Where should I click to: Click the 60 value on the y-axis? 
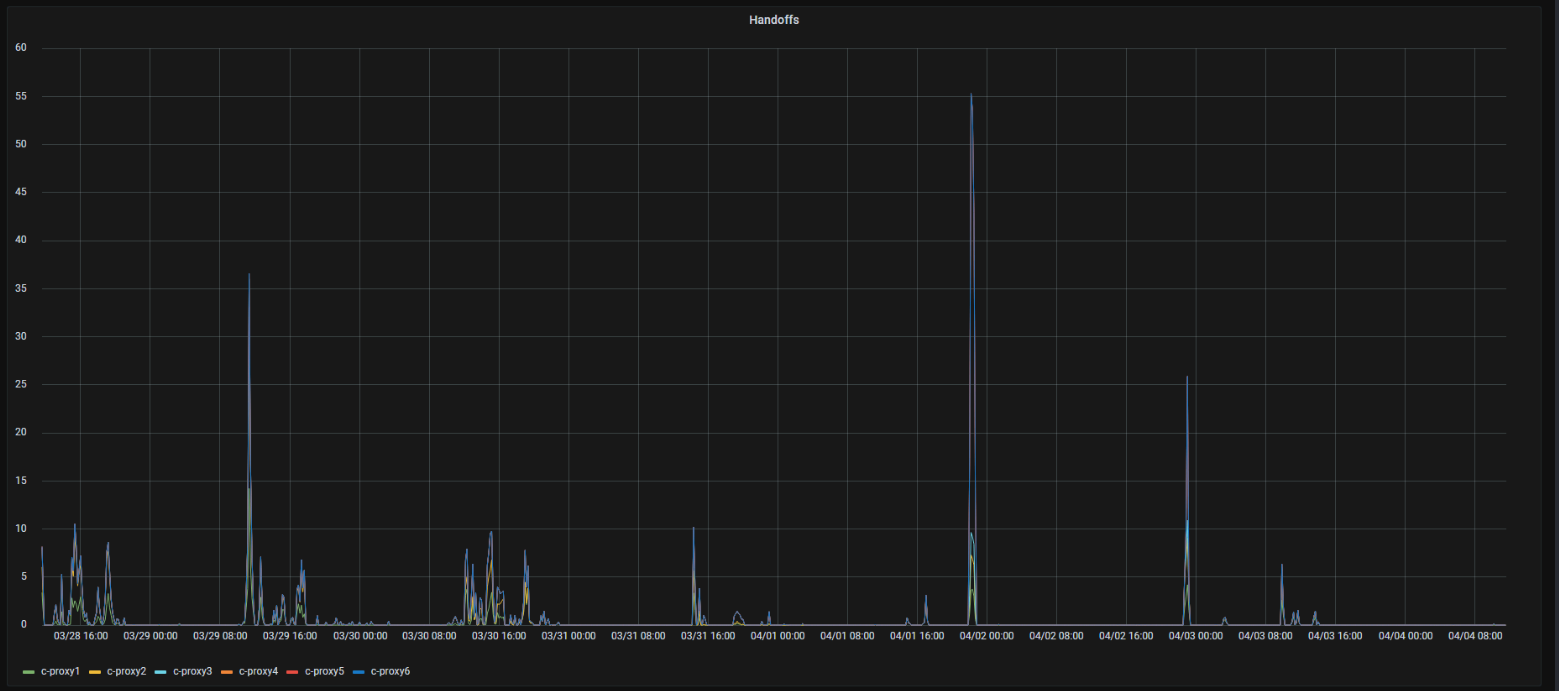click(x=20, y=48)
